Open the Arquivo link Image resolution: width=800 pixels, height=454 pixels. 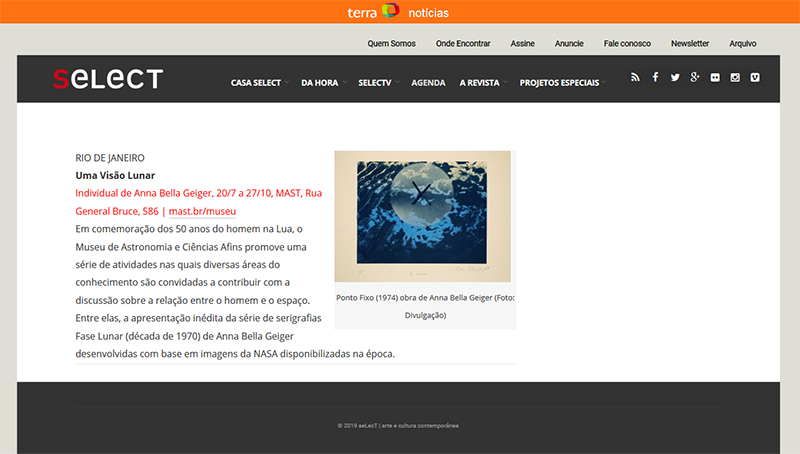point(742,43)
